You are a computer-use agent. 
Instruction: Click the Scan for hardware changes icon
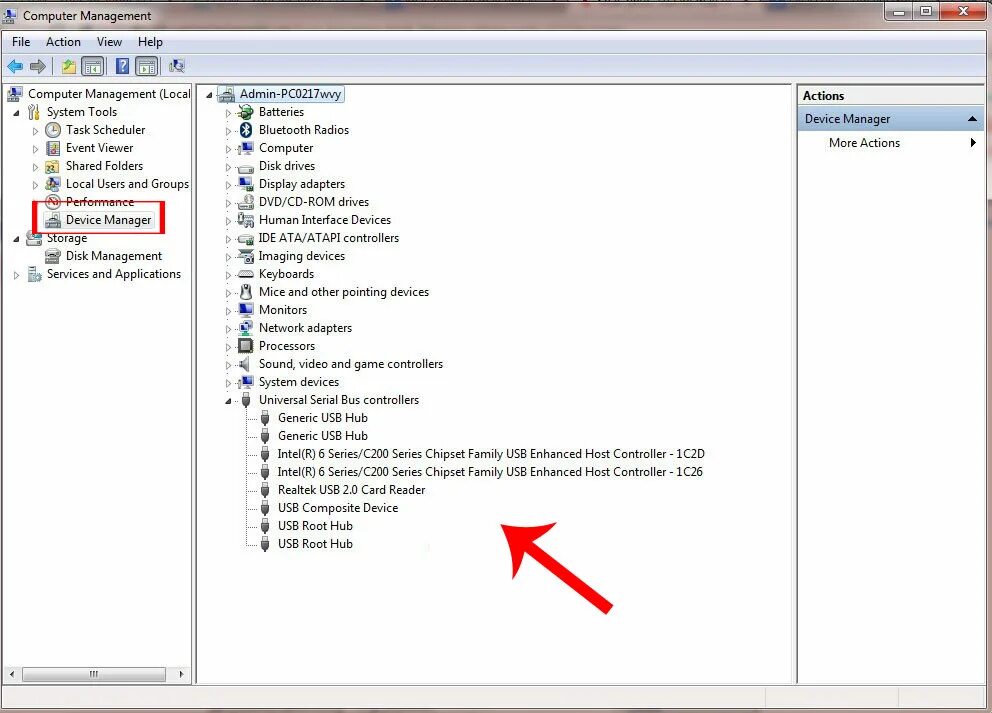click(177, 66)
